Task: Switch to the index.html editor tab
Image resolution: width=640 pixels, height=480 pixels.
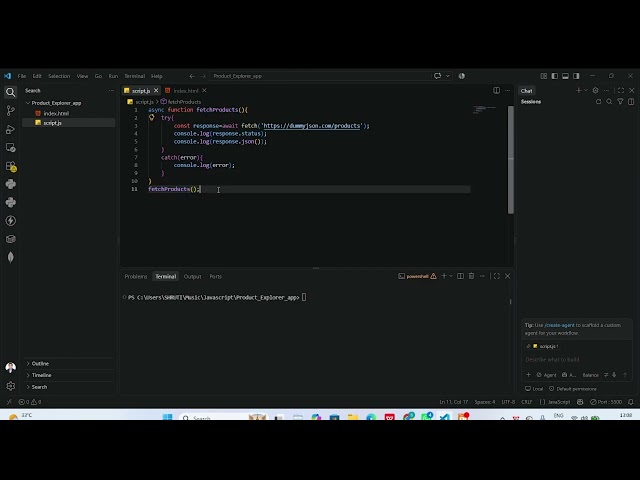Action: coord(186,91)
